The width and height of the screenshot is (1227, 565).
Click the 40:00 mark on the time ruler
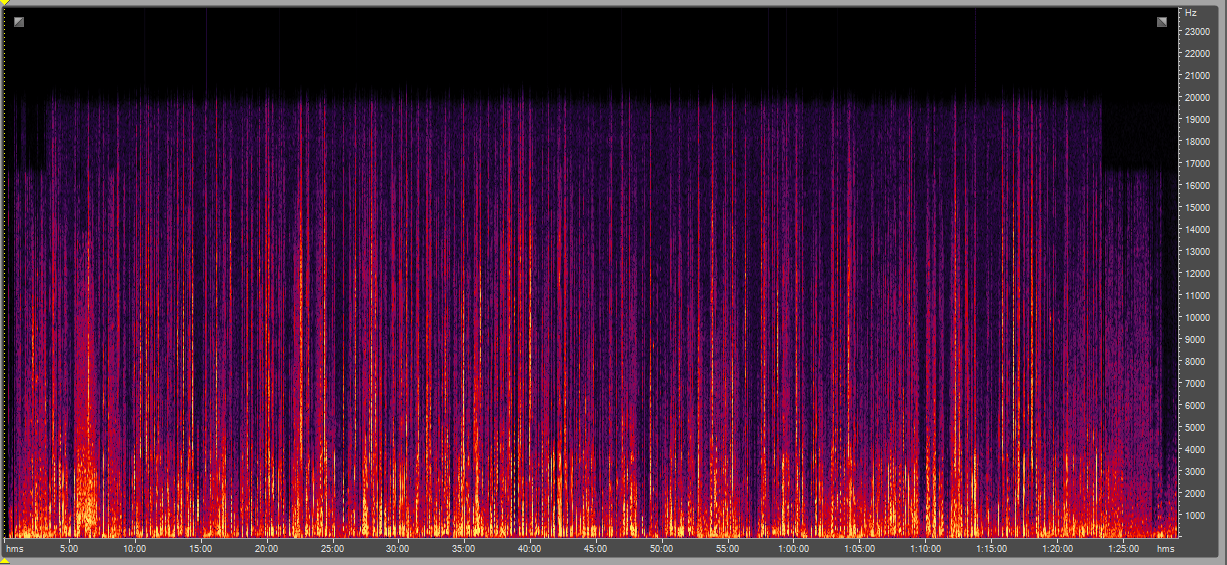tap(530, 549)
